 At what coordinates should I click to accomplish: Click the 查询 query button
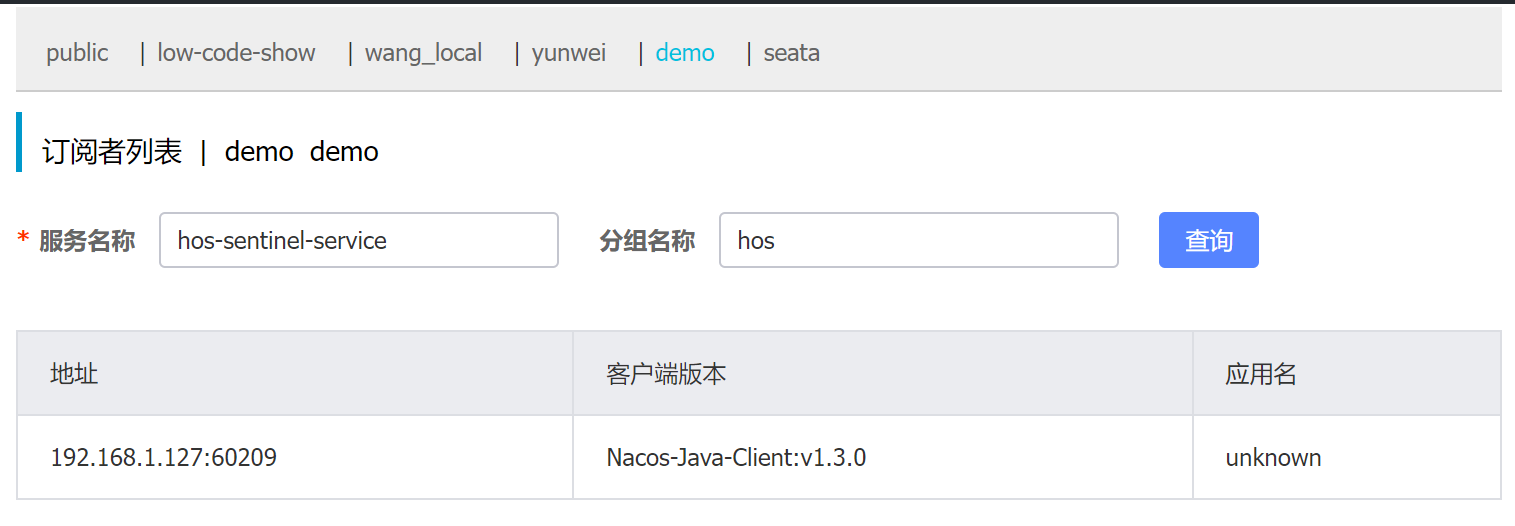(x=1208, y=240)
